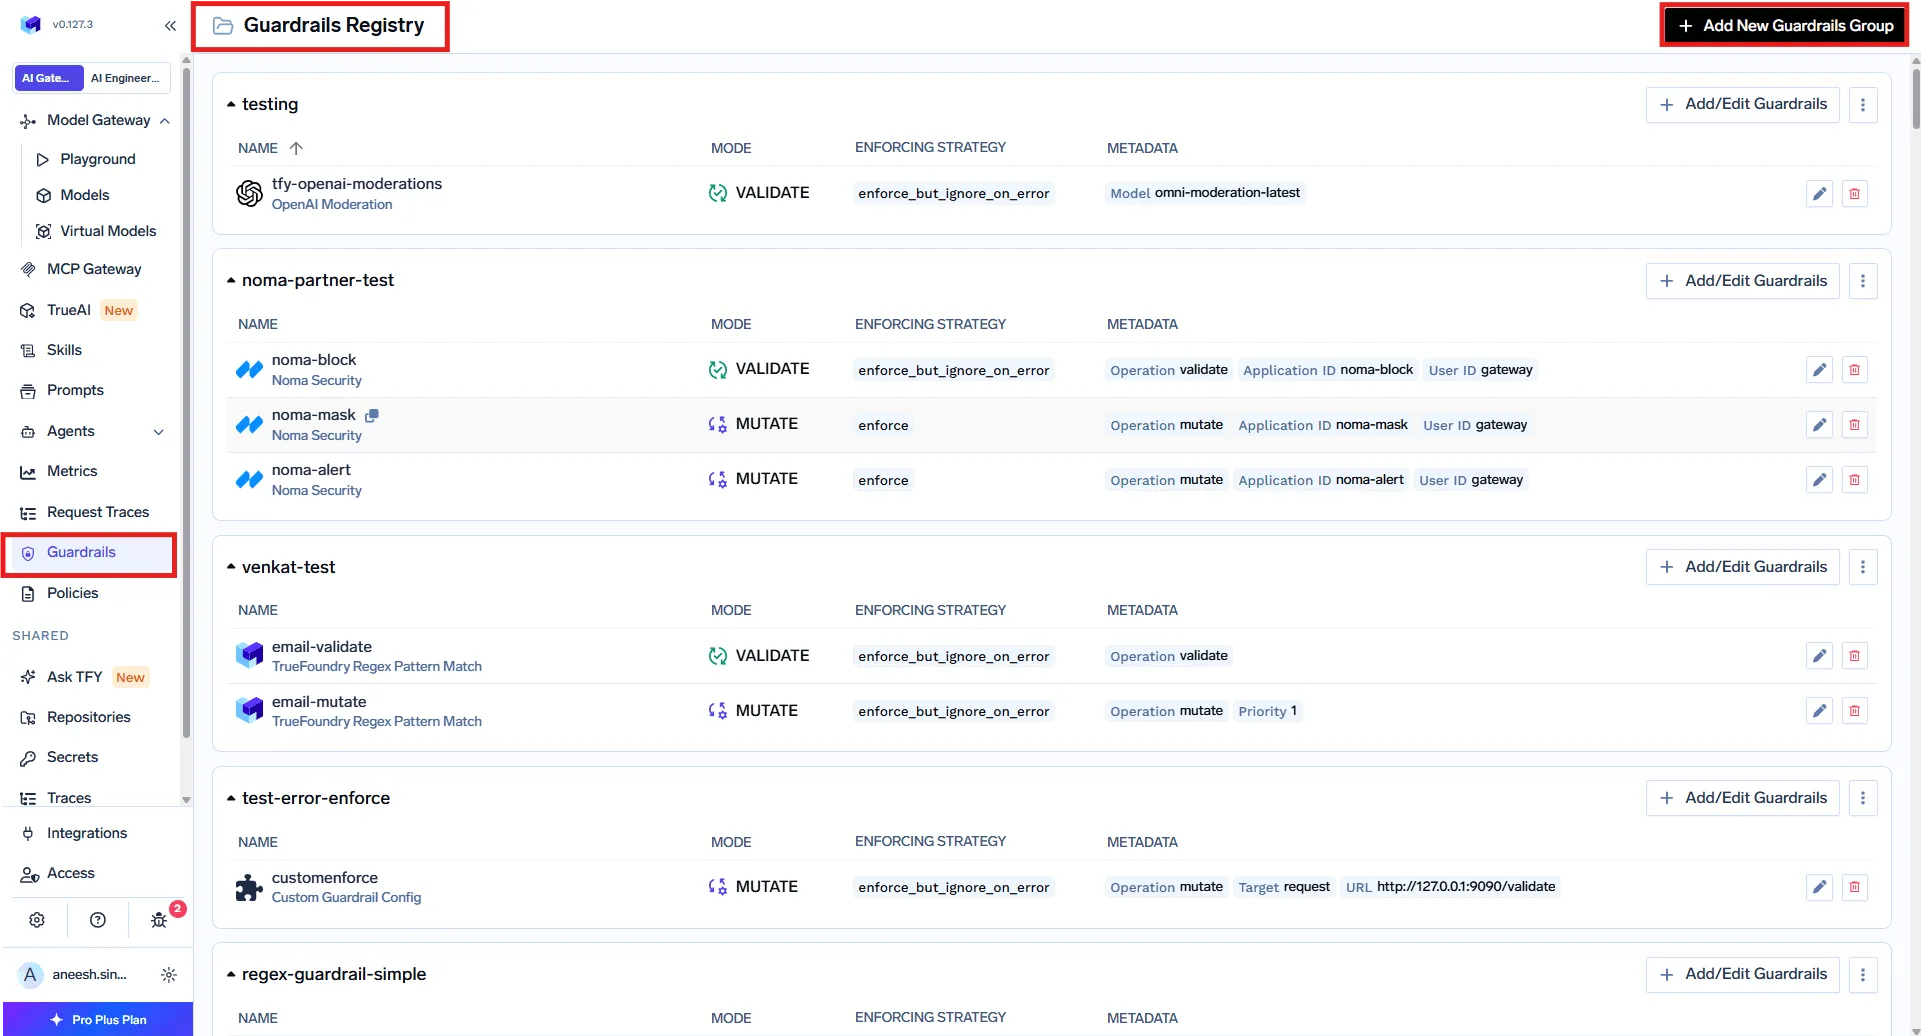This screenshot has width=1921, height=1036.
Task: Expand the Agents menu
Action: pyautogui.click(x=158, y=432)
